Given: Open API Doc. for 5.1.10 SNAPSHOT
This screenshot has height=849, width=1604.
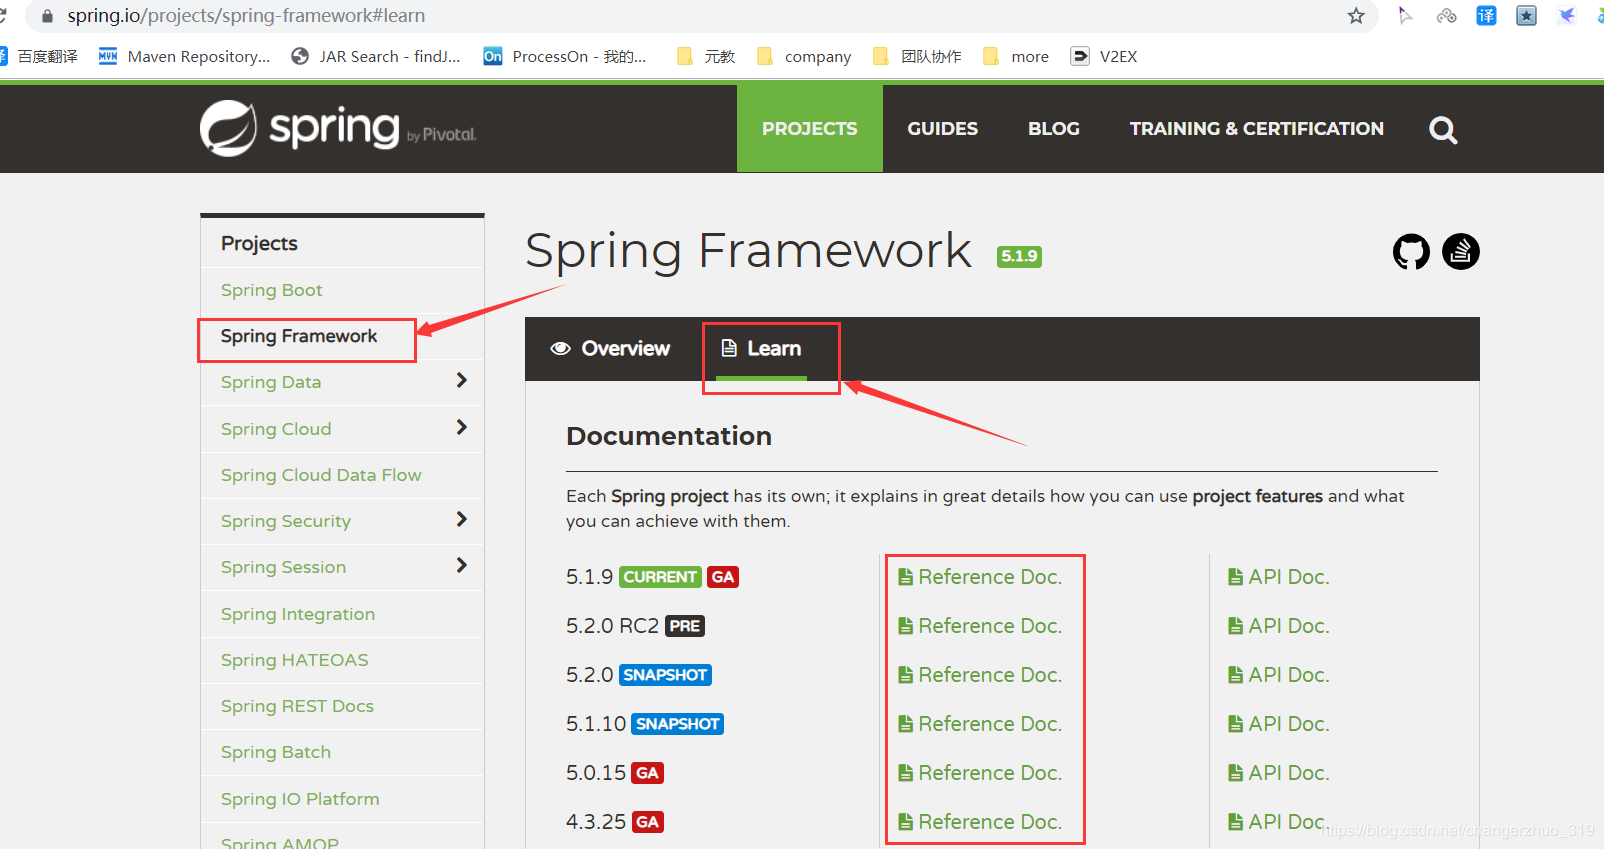Looking at the screenshot, I should tap(1279, 724).
